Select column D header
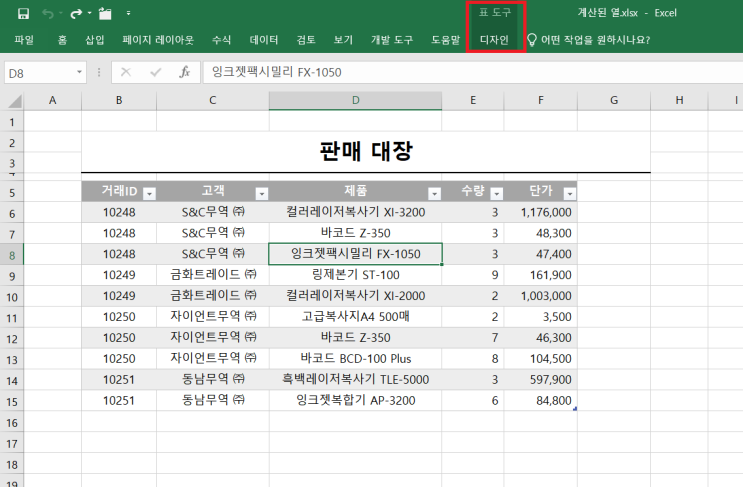The height and width of the screenshot is (487, 743). [x=355, y=100]
